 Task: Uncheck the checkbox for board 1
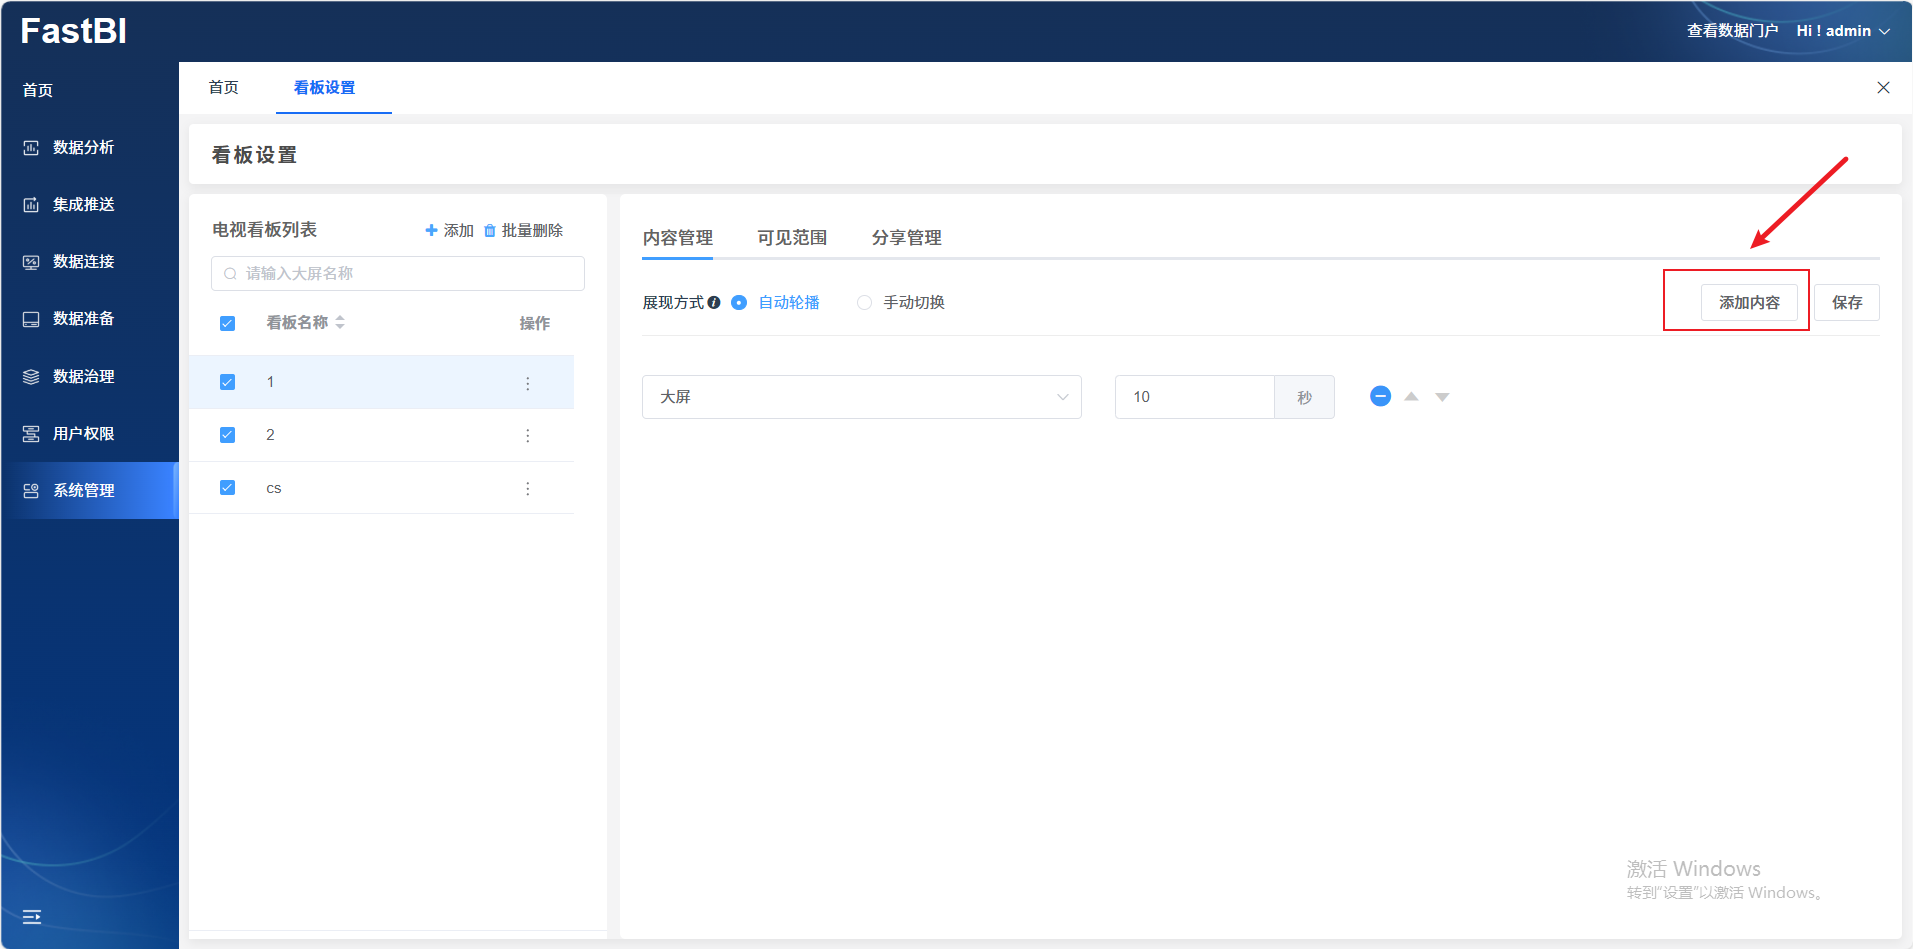[x=228, y=382]
